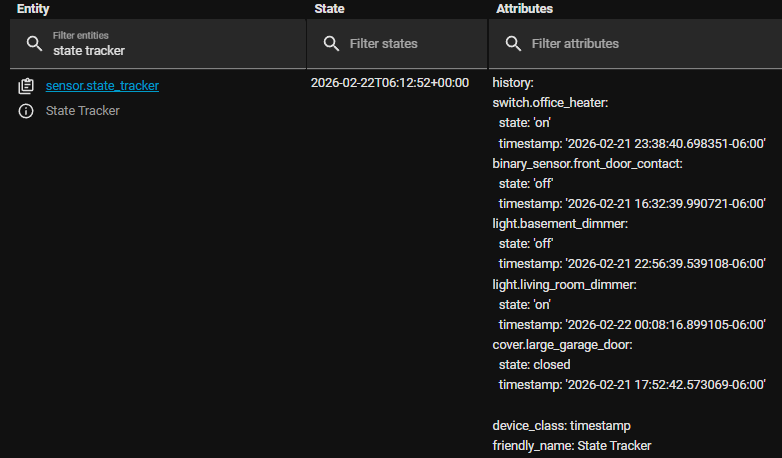Screen dimensions: 782x458
Task: Click the light.basement_dimmer attribute line
Action: coord(560,223)
